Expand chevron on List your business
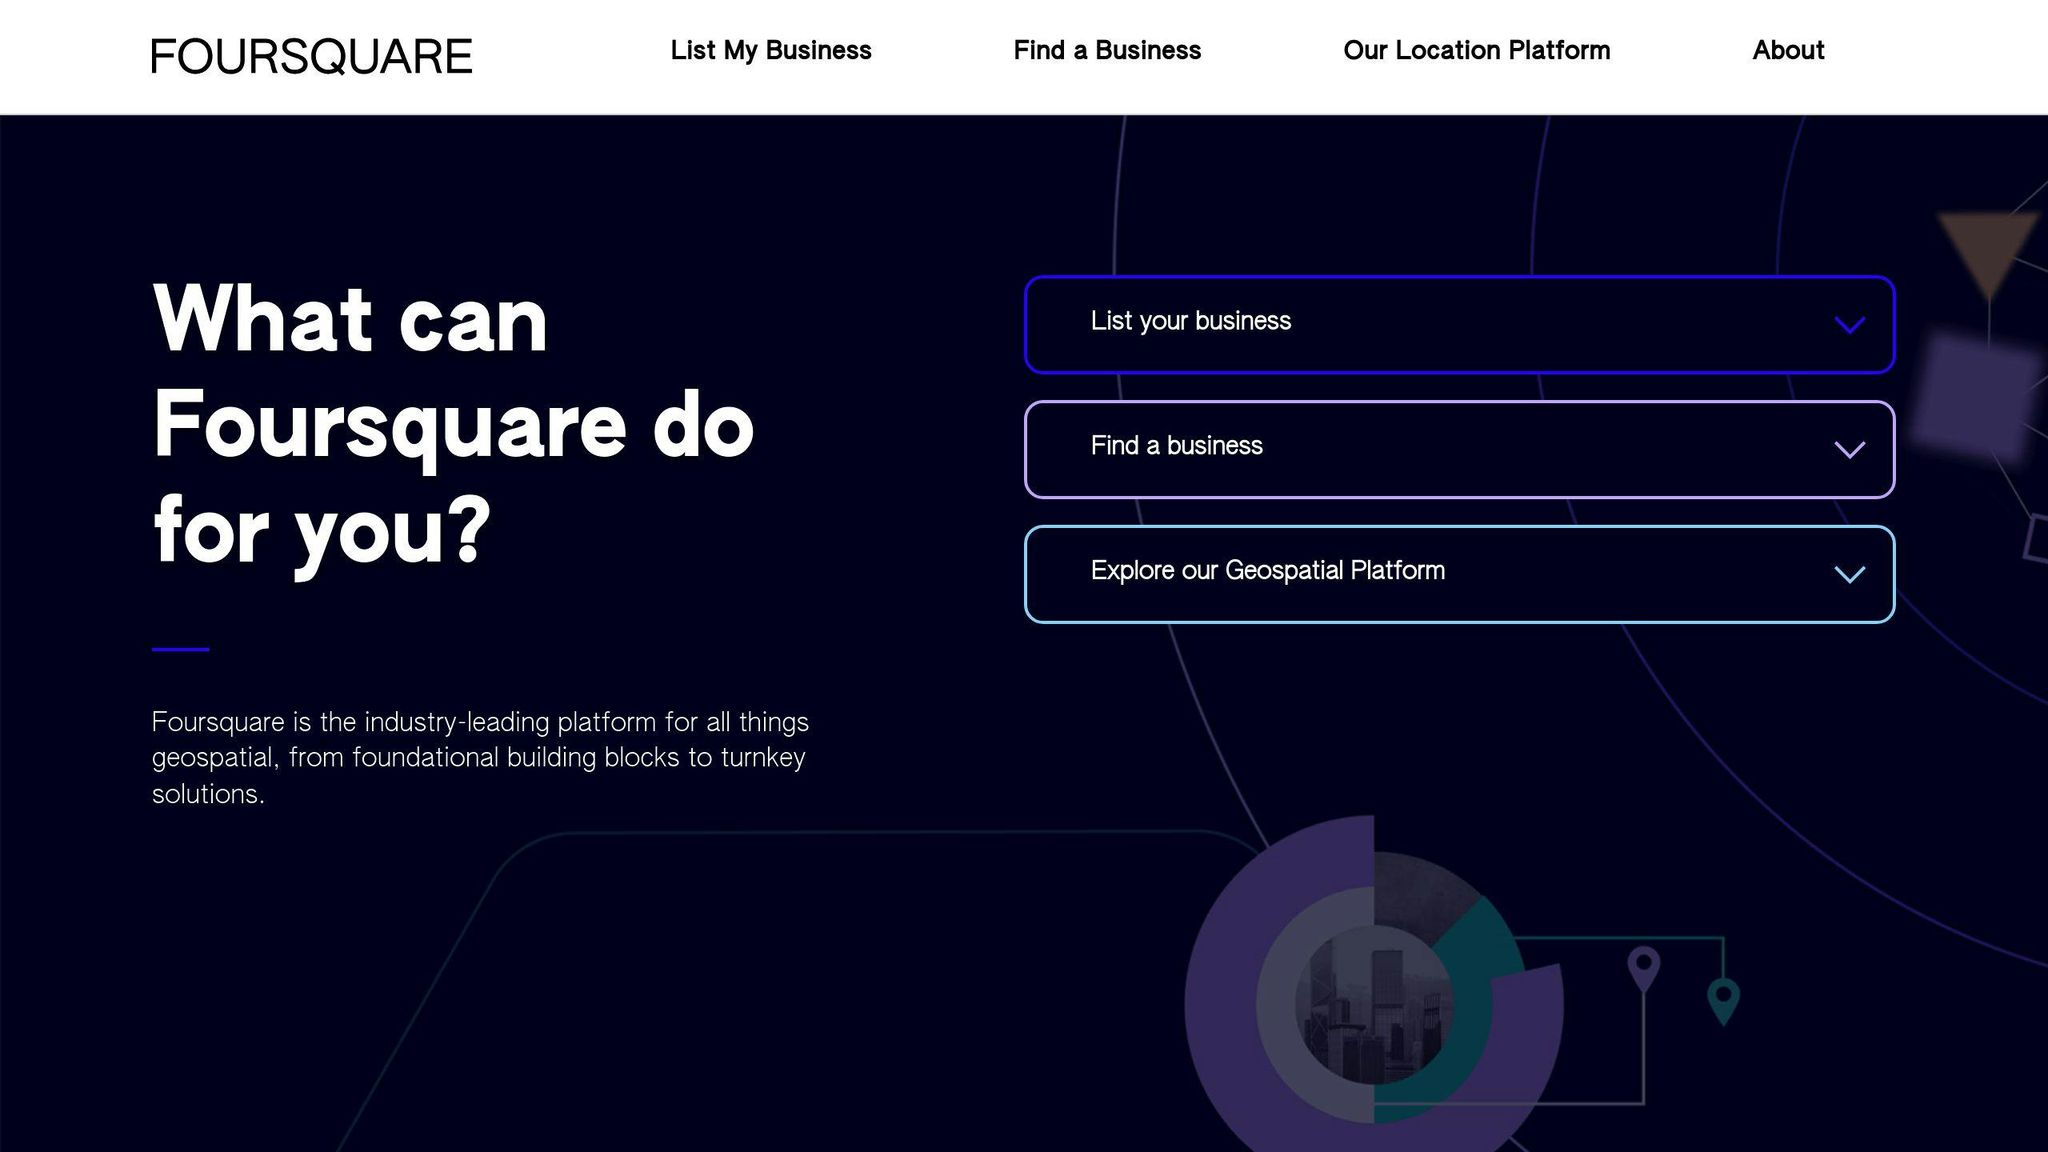This screenshot has height=1152, width=2048. coord(1849,325)
